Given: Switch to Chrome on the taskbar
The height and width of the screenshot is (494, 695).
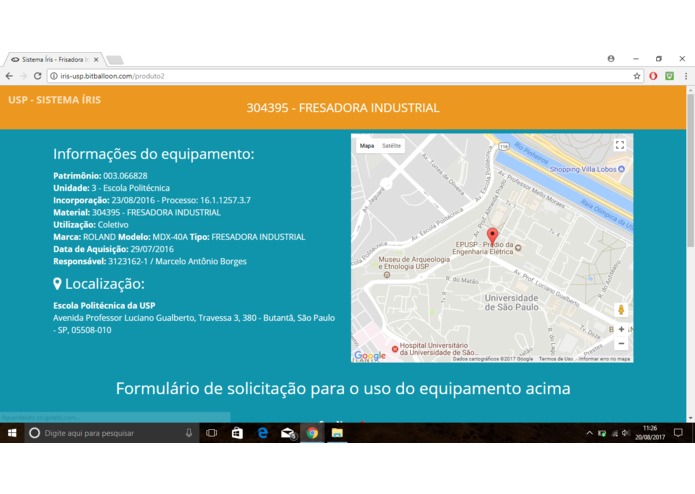Looking at the screenshot, I should (x=312, y=433).
